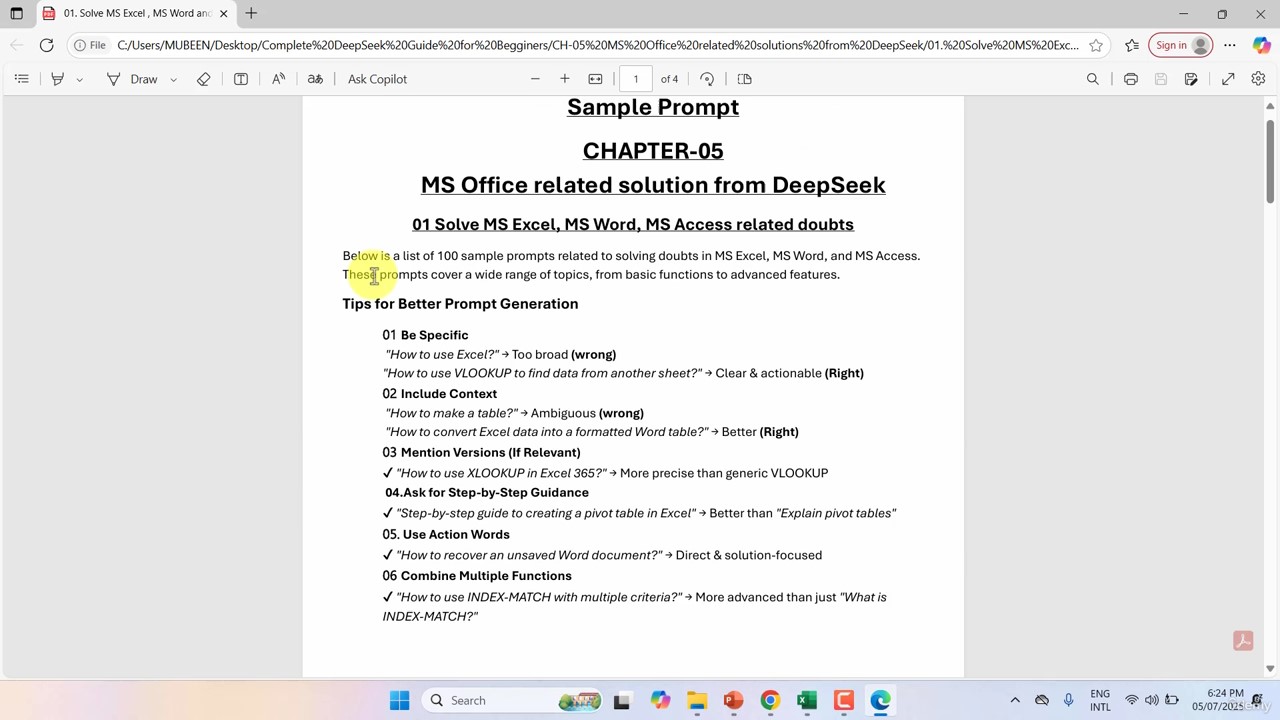Expand the Draw pen options arrow
Viewport: 1280px width, 720px height.
(173, 79)
